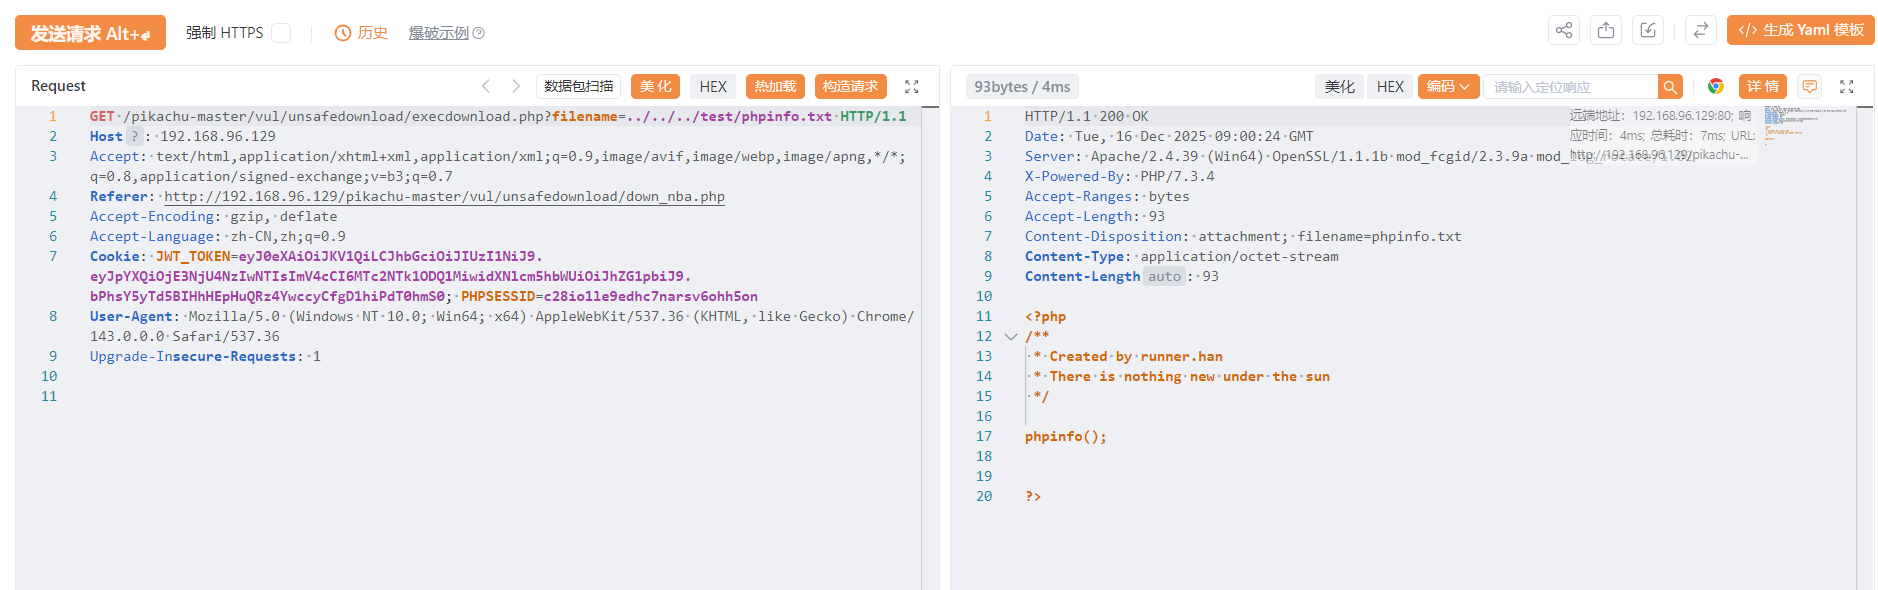Open response in Chrome browser icon
Screen dimensions: 1878x590
pos(1716,87)
